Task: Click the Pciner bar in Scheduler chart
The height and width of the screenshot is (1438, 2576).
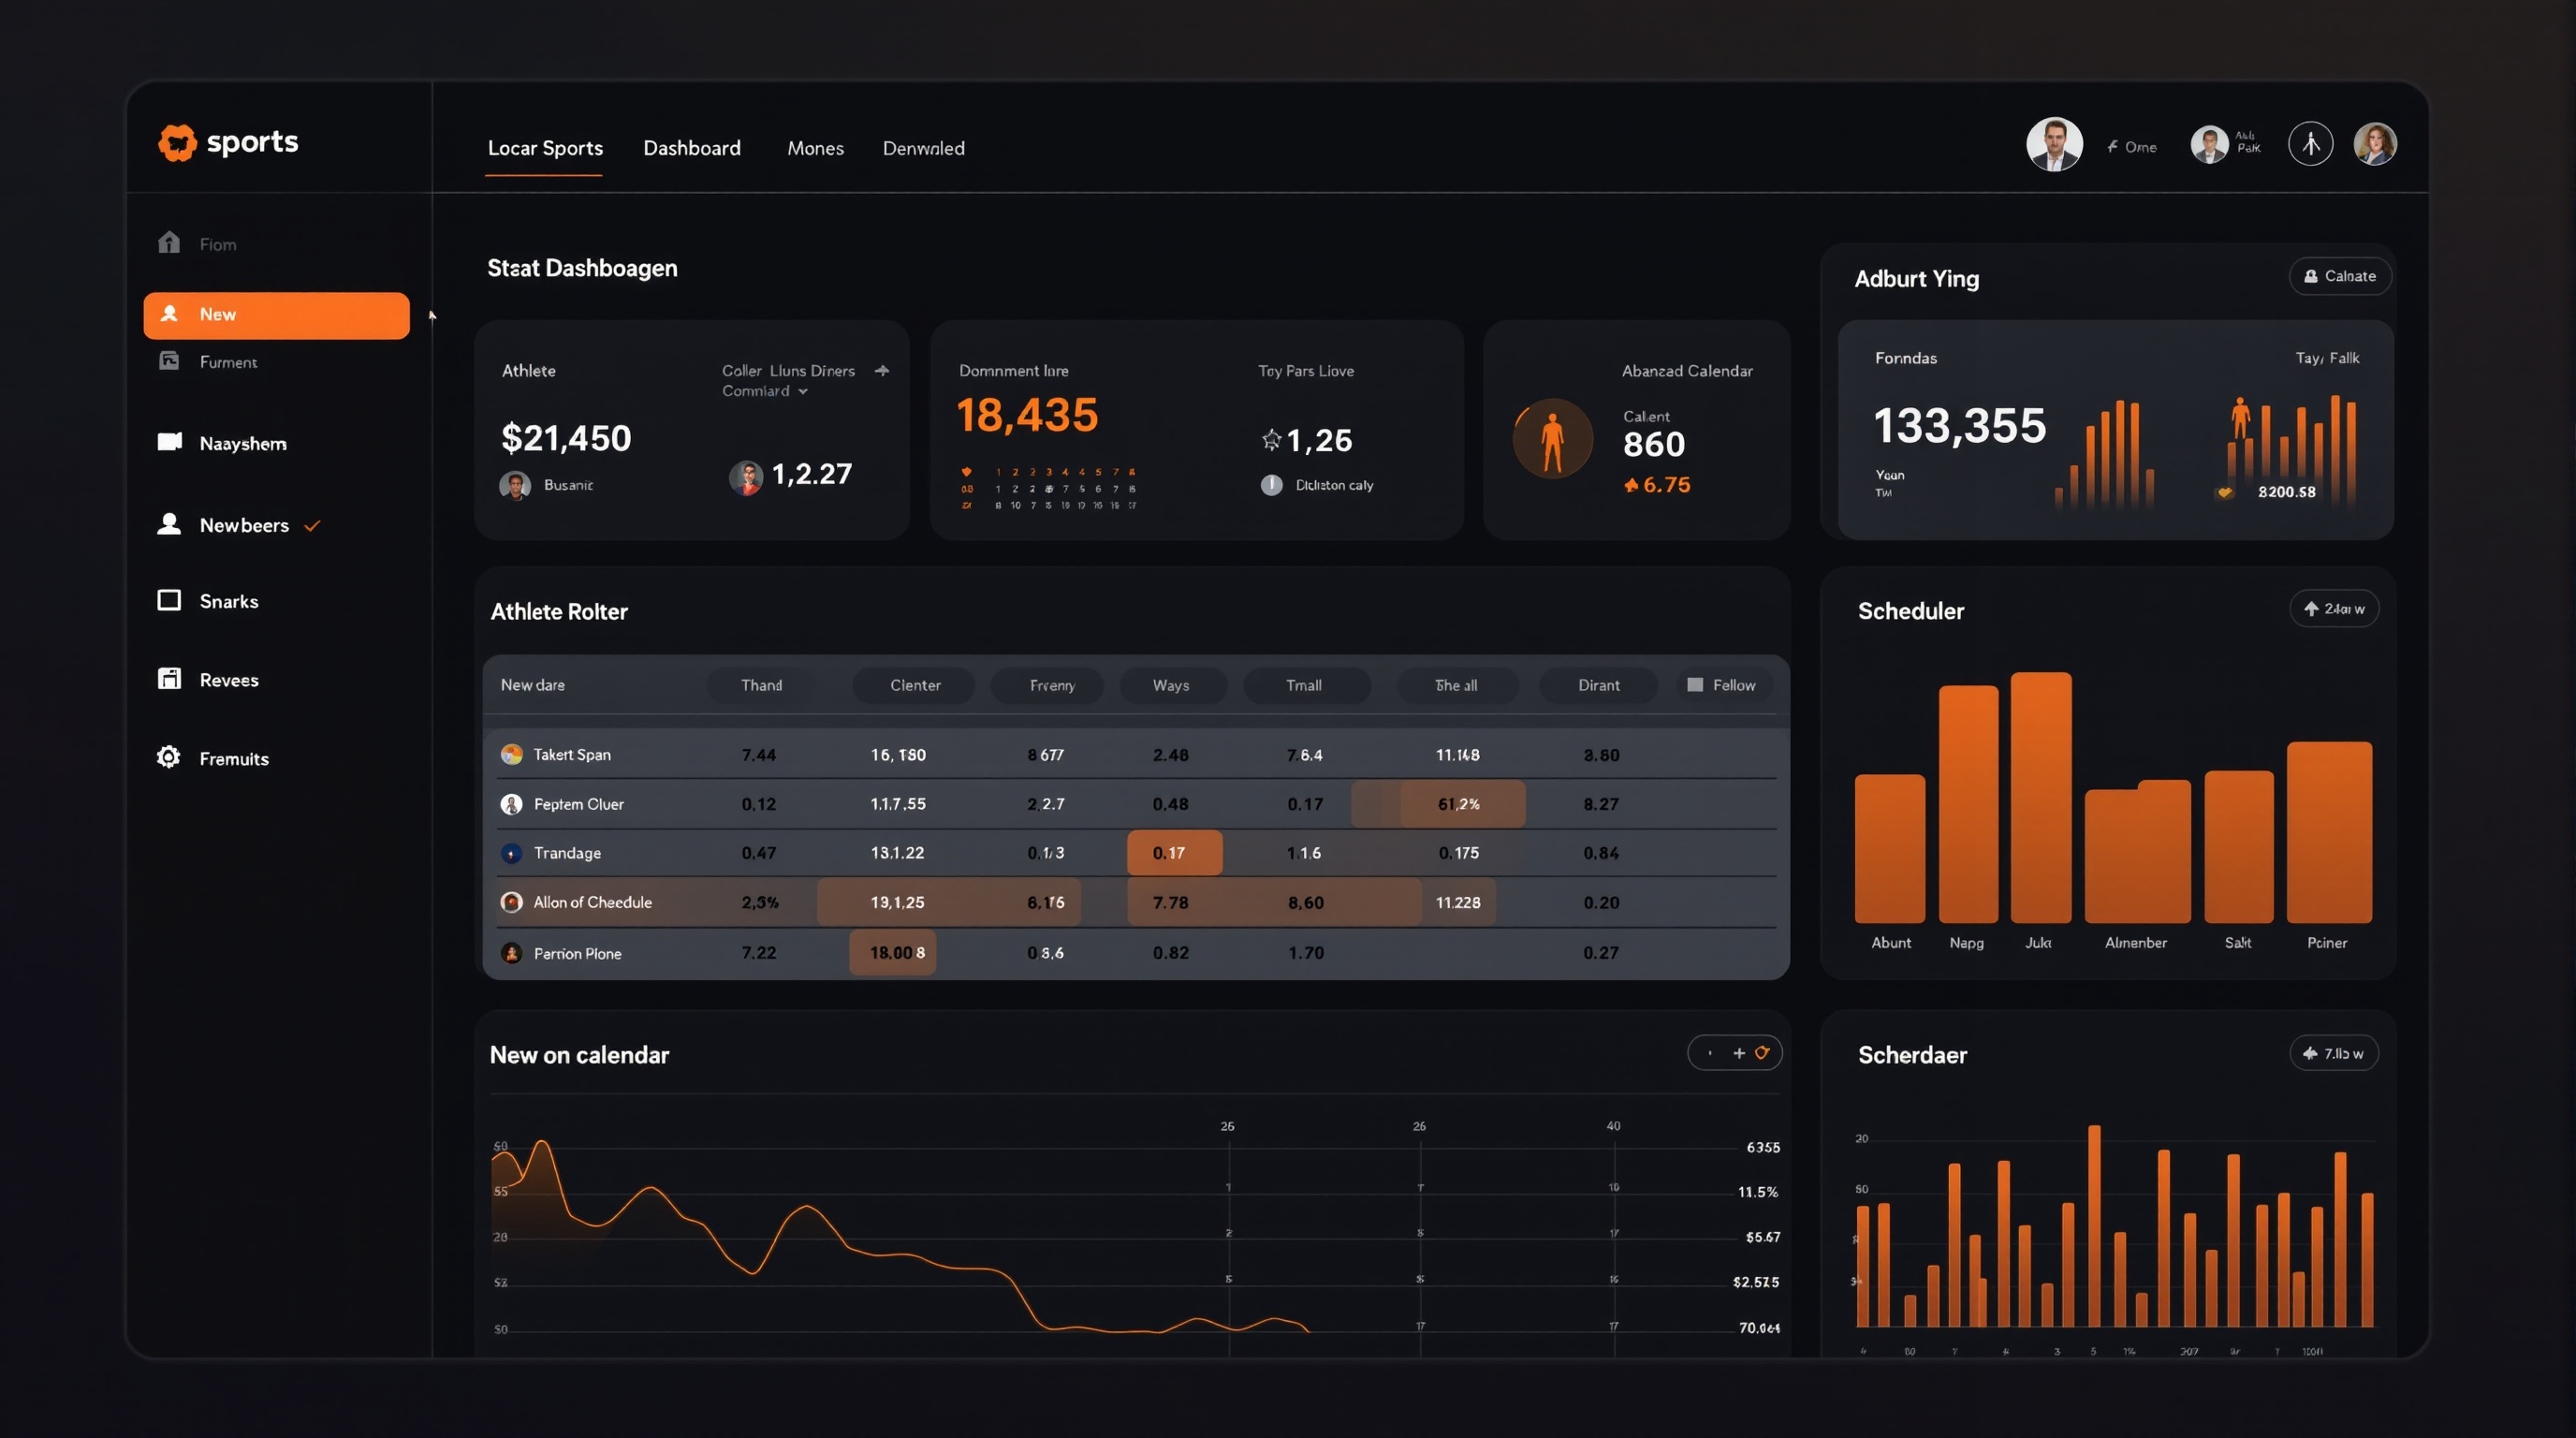Action: [x=2329, y=832]
